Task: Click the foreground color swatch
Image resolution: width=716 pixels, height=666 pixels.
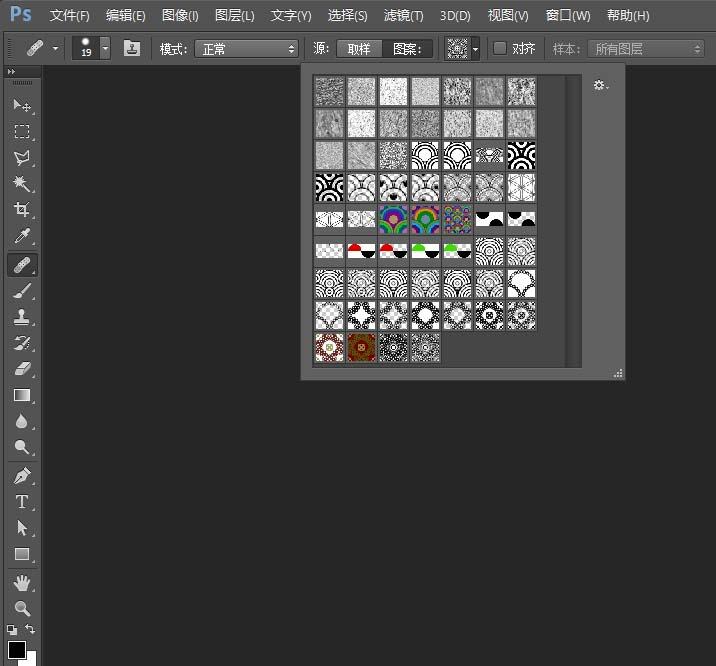Action: pyautogui.click(x=17, y=650)
